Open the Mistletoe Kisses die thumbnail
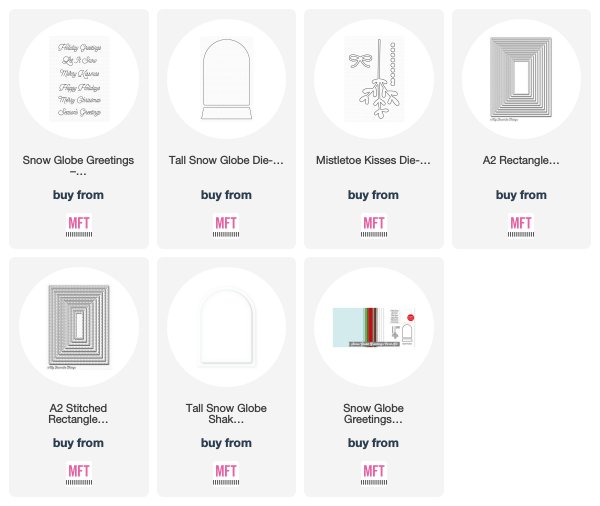 [x=373, y=79]
